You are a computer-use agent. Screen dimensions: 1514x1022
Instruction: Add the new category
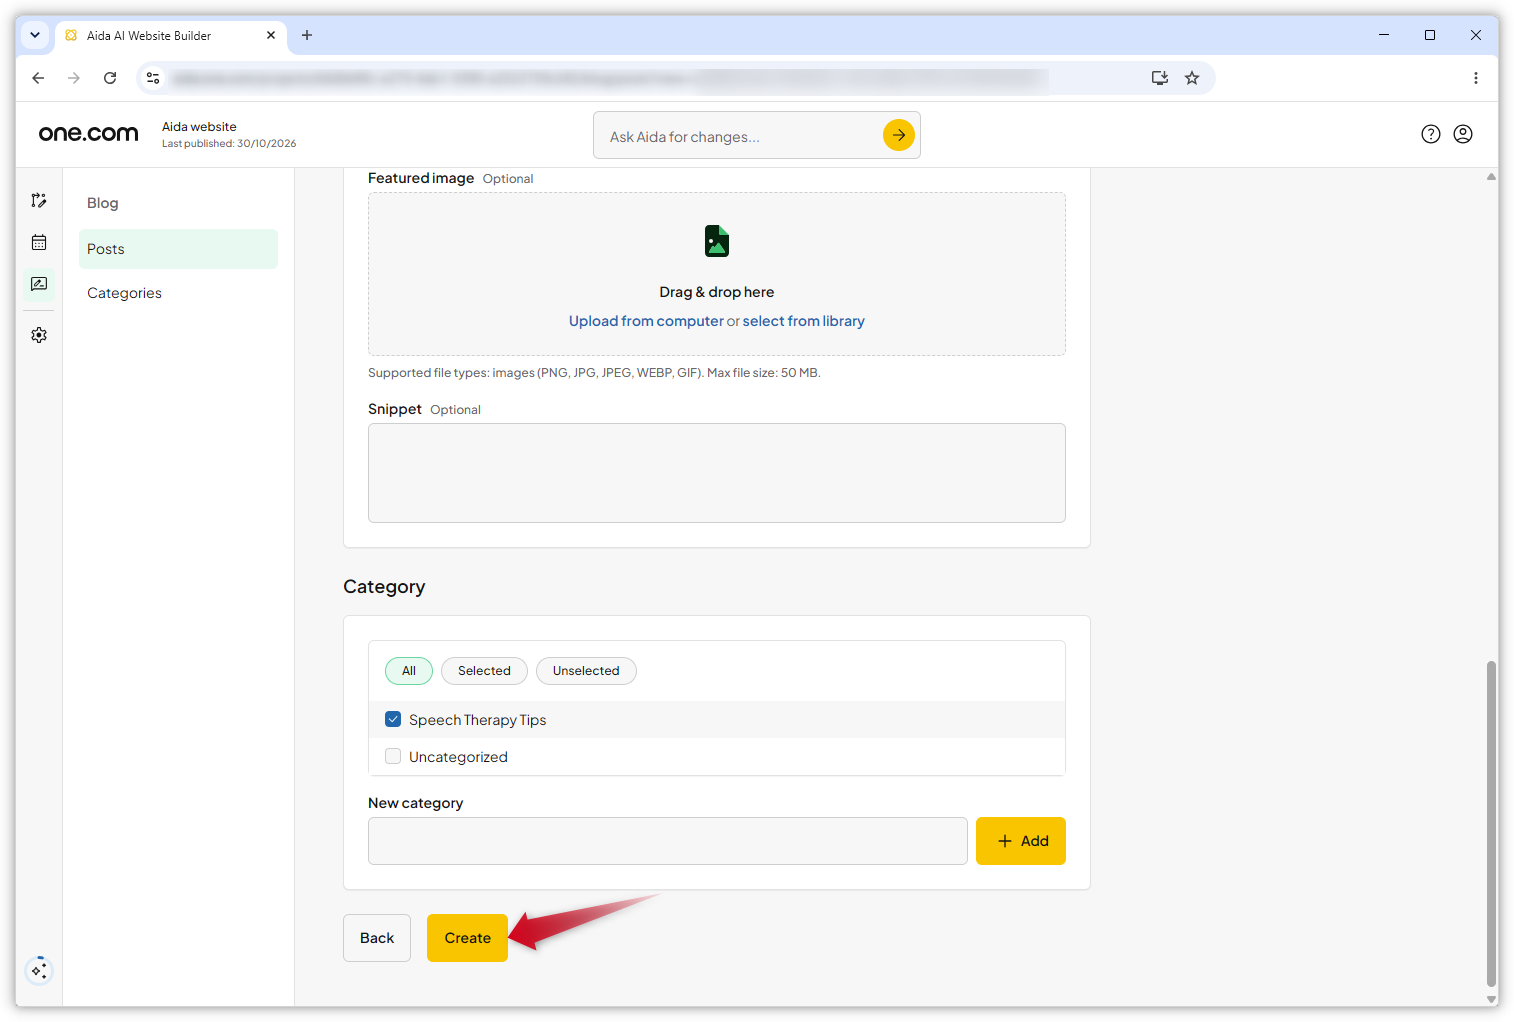coord(1021,841)
